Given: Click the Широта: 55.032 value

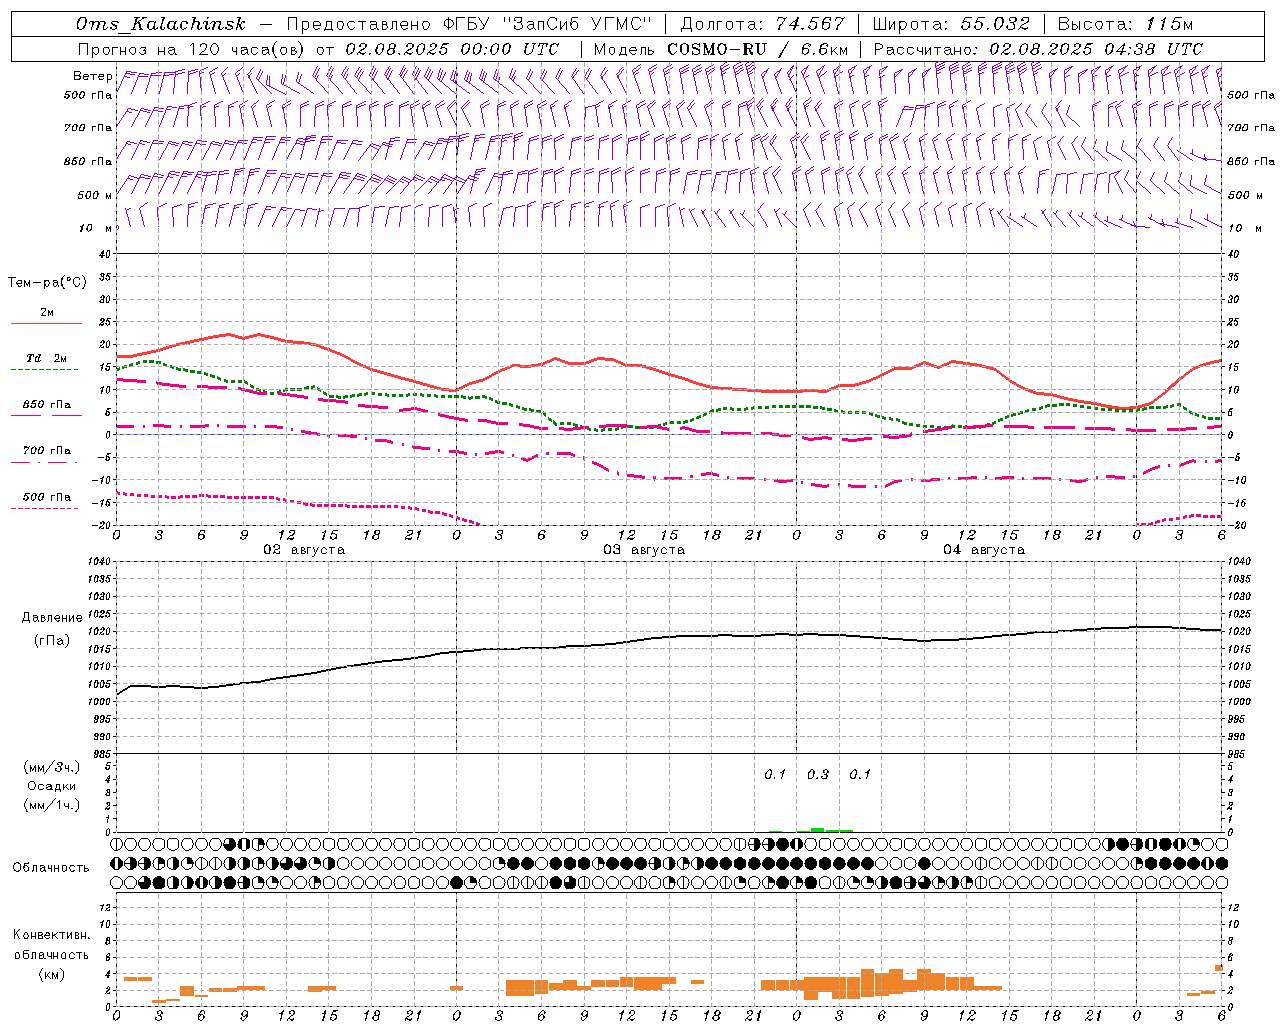Looking at the screenshot, I should [x=951, y=24].
